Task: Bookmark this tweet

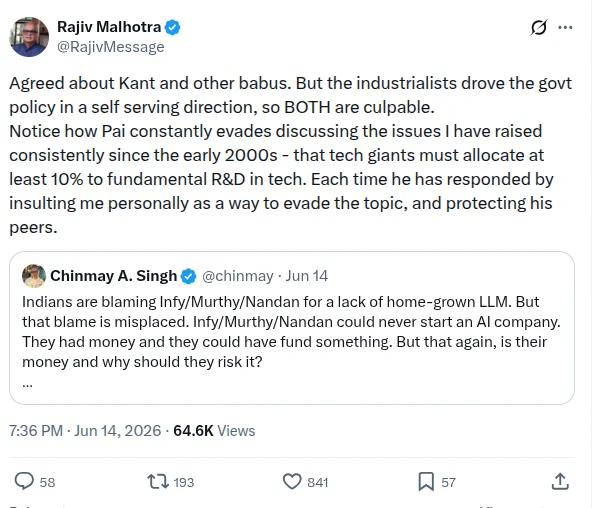Action: point(426,482)
